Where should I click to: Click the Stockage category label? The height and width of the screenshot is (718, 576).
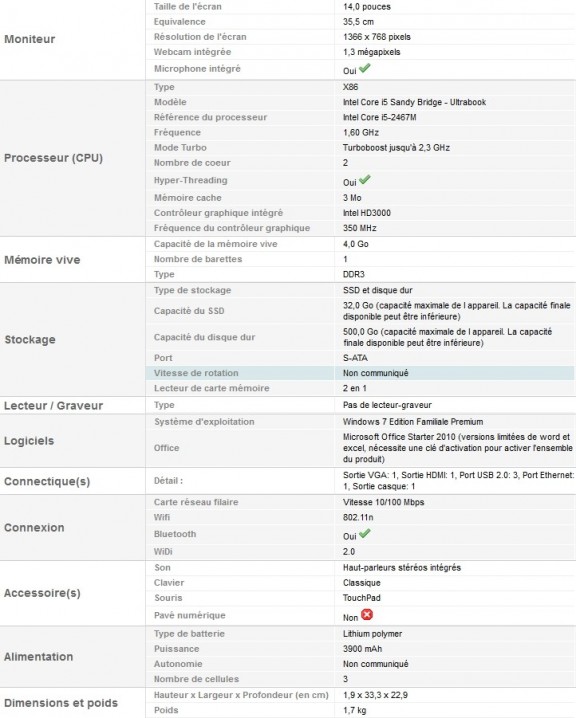click(30, 339)
